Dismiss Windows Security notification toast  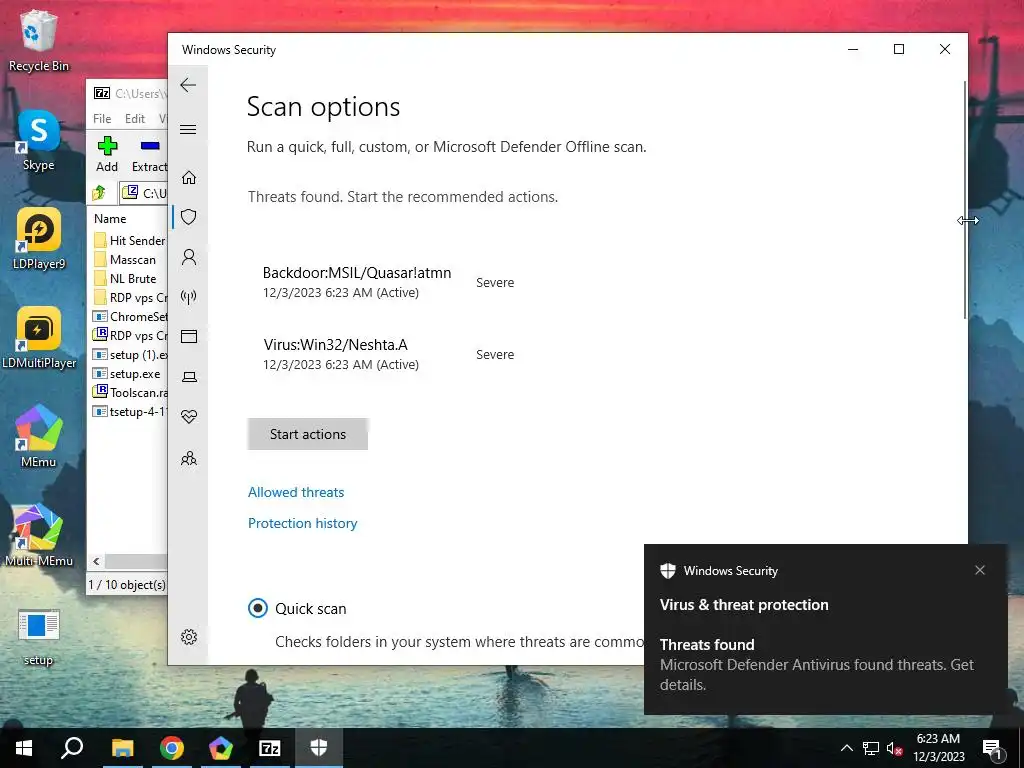[980, 570]
